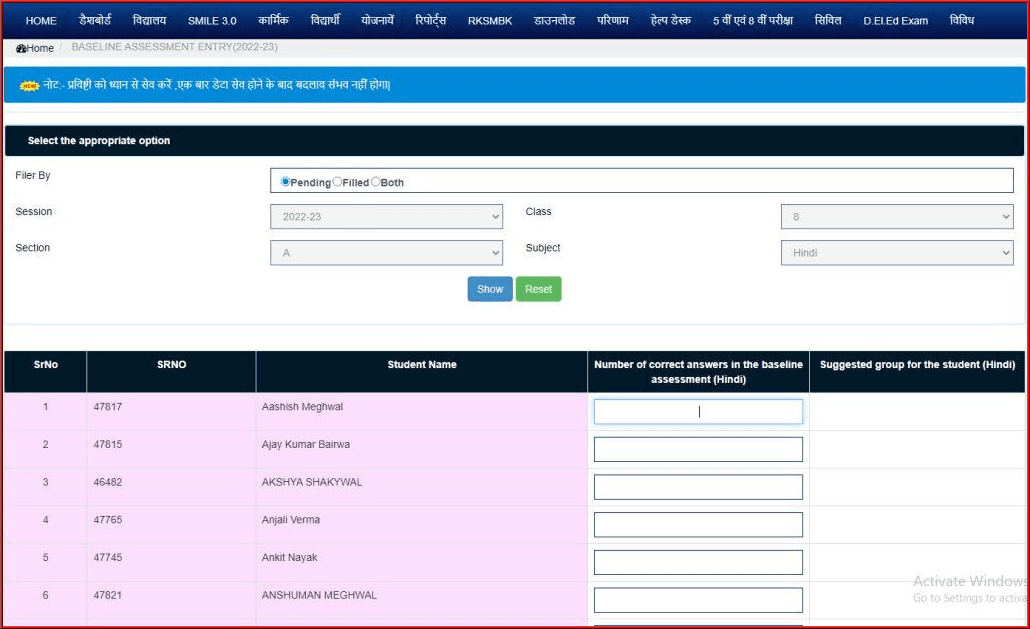Click SRNO value 47815
Screen dimensions: 1030x629
pyautogui.click(x=108, y=445)
